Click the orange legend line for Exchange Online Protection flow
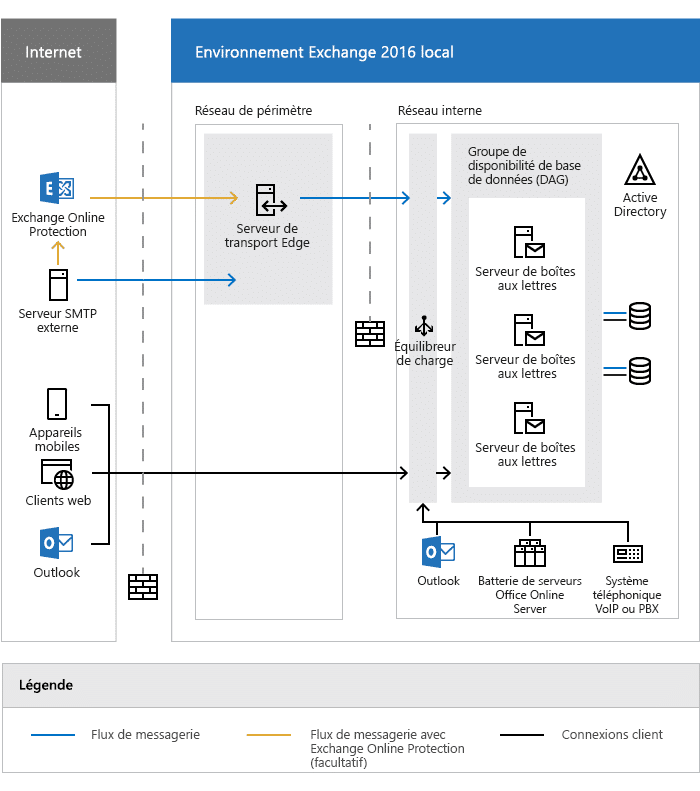This screenshot has width=700, height=791. [x=269, y=735]
